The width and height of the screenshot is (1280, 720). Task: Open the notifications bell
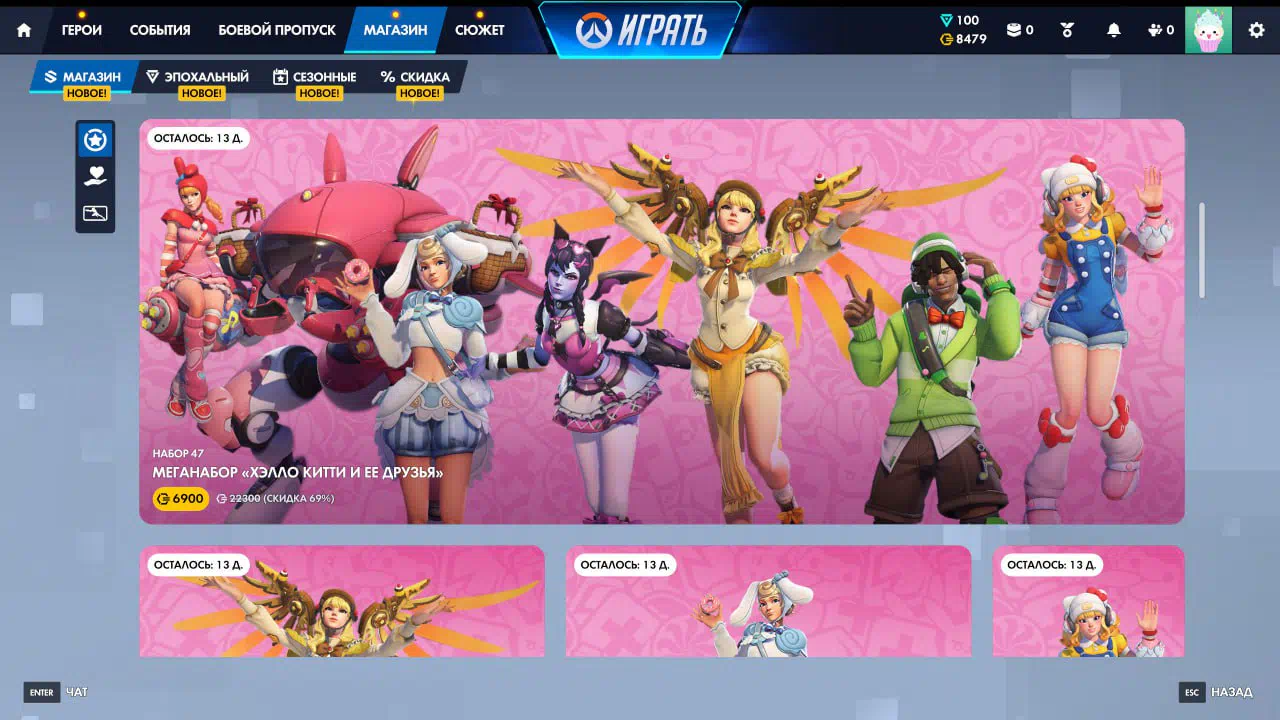coord(1113,30)
